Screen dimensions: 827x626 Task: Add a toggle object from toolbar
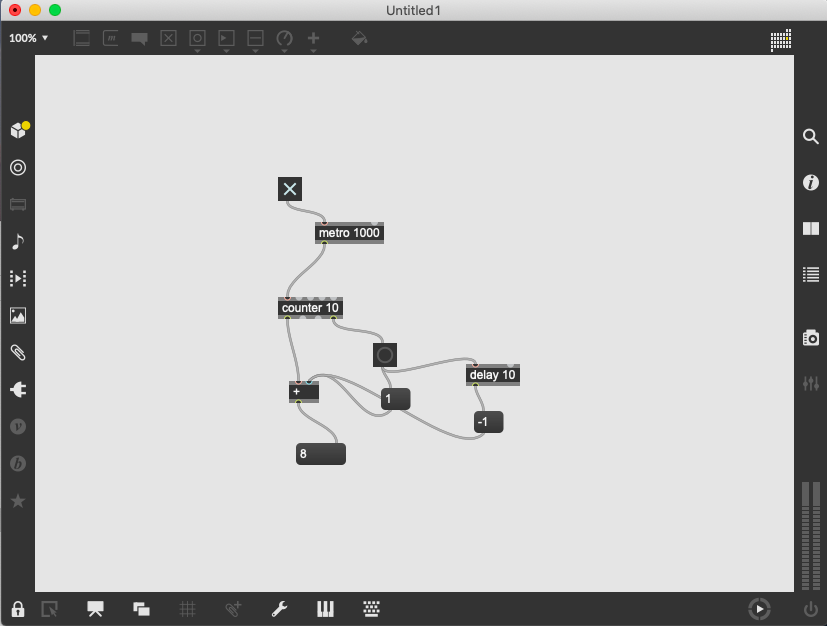tap(168, 38)
